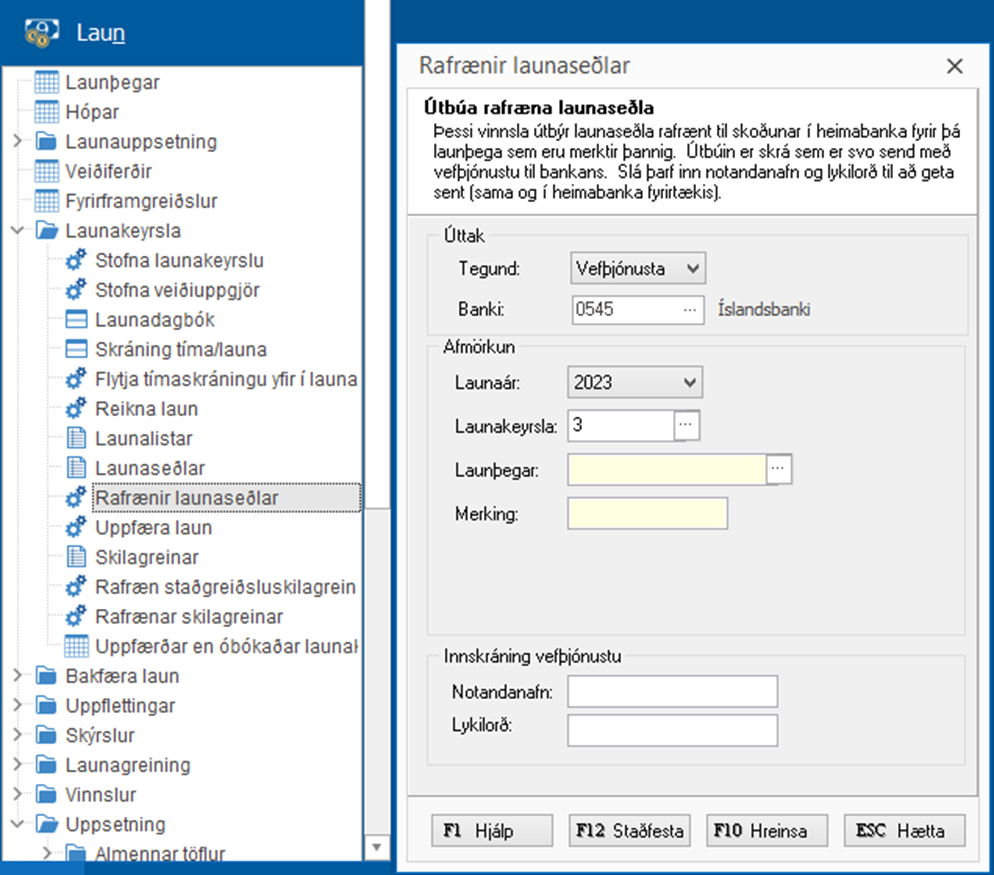Click the Notandanafn input field
The height and width of the screenshot is (875, 994).
(672, 691)
